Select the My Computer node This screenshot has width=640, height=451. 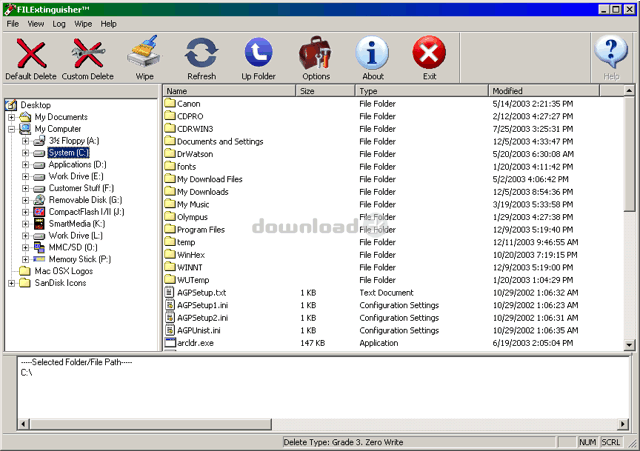tap(58, 129)
